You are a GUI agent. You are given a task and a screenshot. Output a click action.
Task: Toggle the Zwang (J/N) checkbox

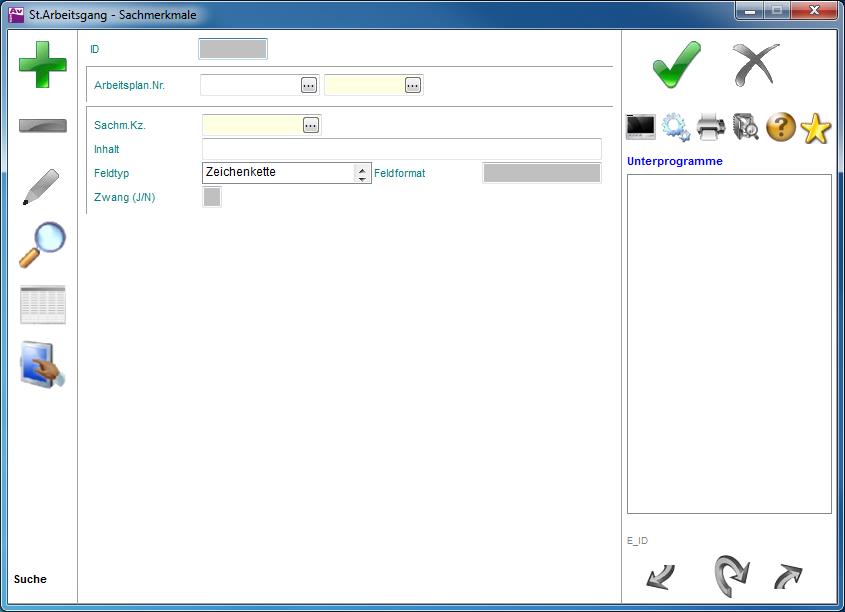point(212,197)
